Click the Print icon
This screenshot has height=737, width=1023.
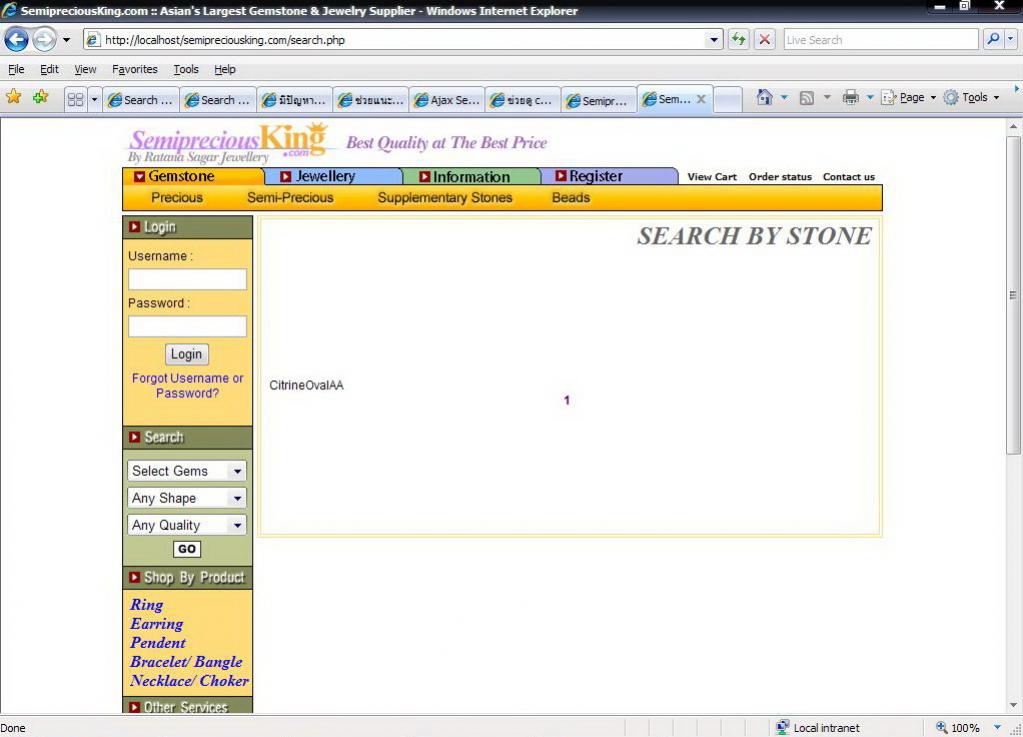click(x=850, y=98)
